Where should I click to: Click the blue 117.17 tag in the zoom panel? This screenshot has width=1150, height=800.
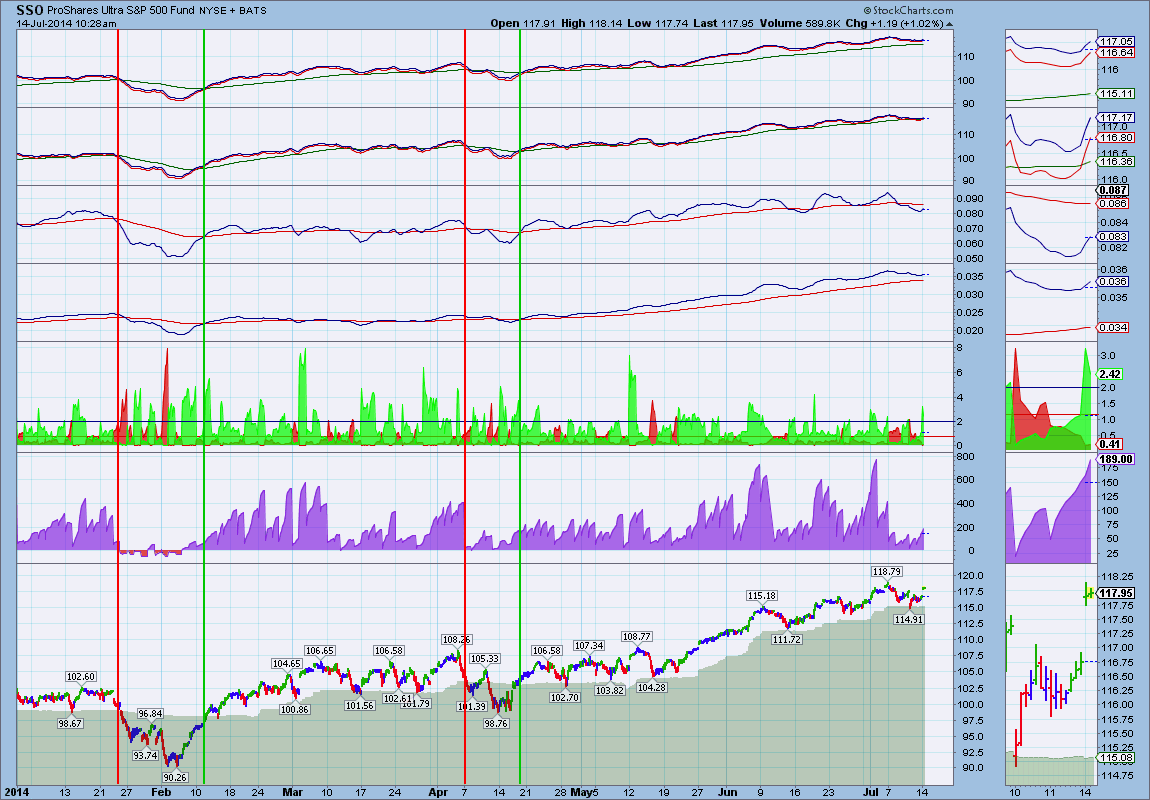click(x=1116, y=117)
